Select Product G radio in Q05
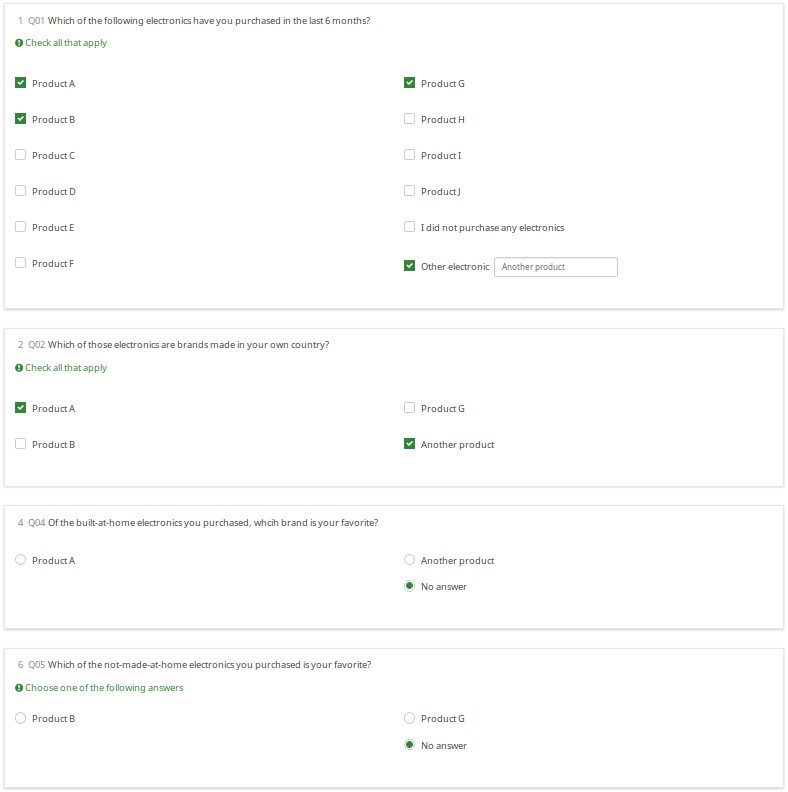788x792 pixels. point(409,718)
